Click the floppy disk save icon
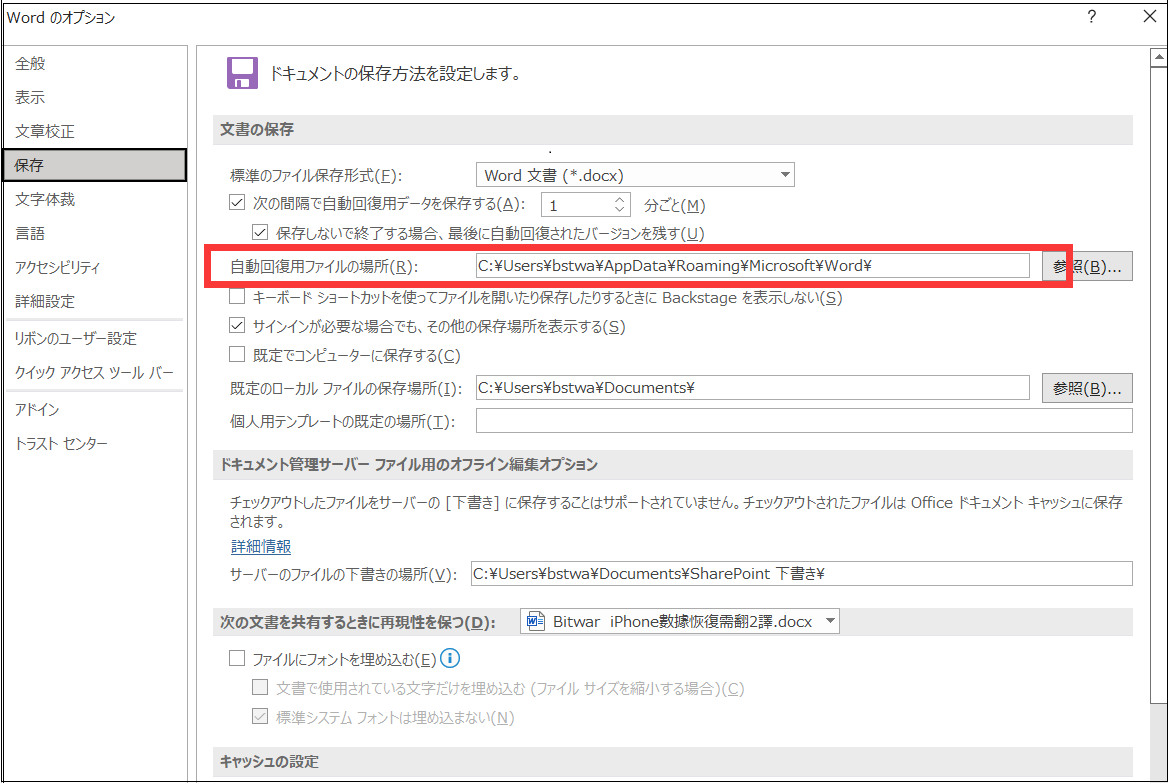Image resolution: width=1168 pixels, height=783 pixels. point(241,74)
